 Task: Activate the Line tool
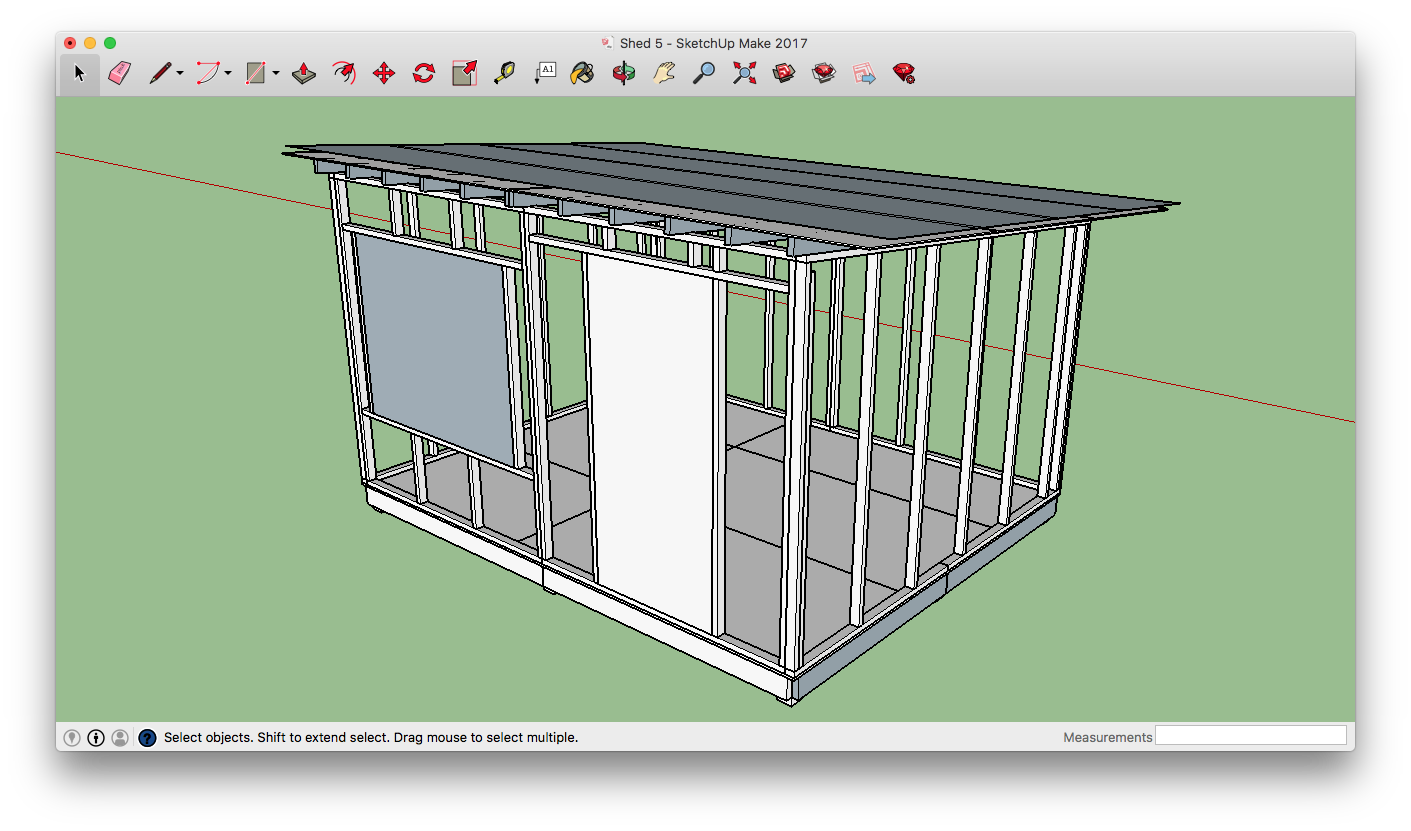[x=160, y=72]
